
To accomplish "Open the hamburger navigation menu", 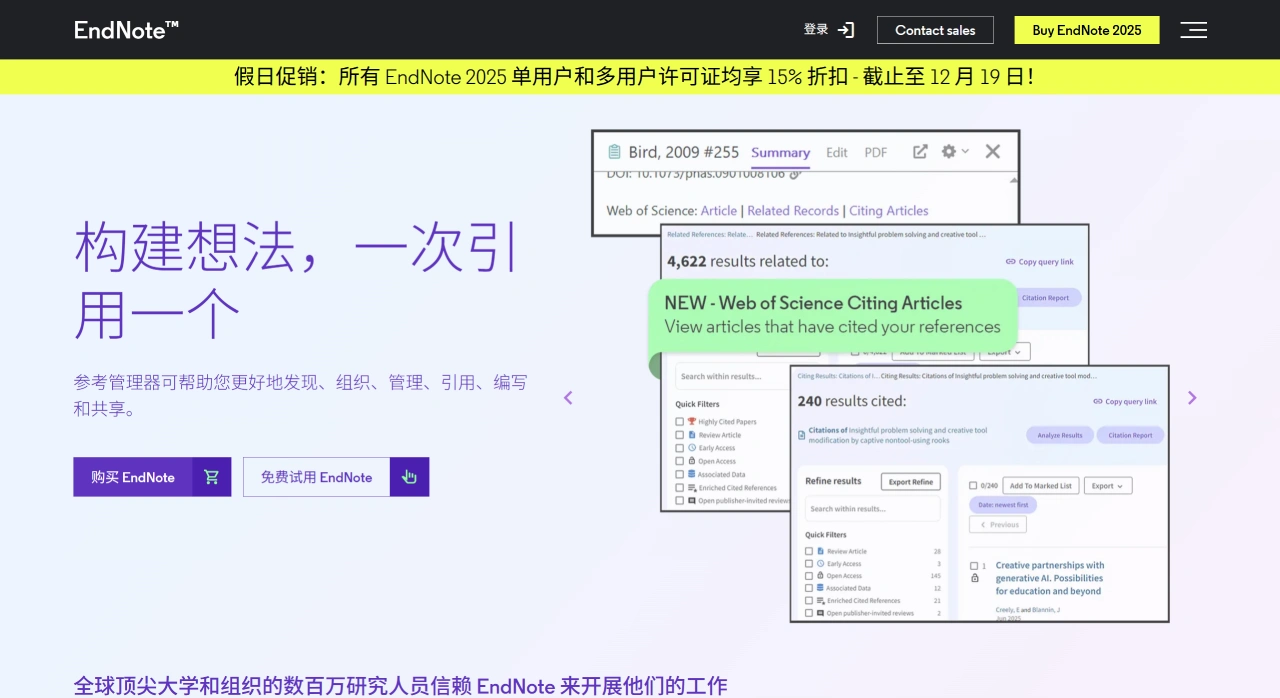I will (x=1193, y=30).
